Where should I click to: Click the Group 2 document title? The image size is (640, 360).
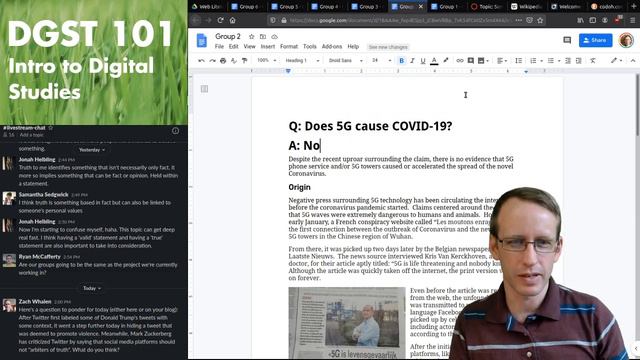[x=228, y=36]
